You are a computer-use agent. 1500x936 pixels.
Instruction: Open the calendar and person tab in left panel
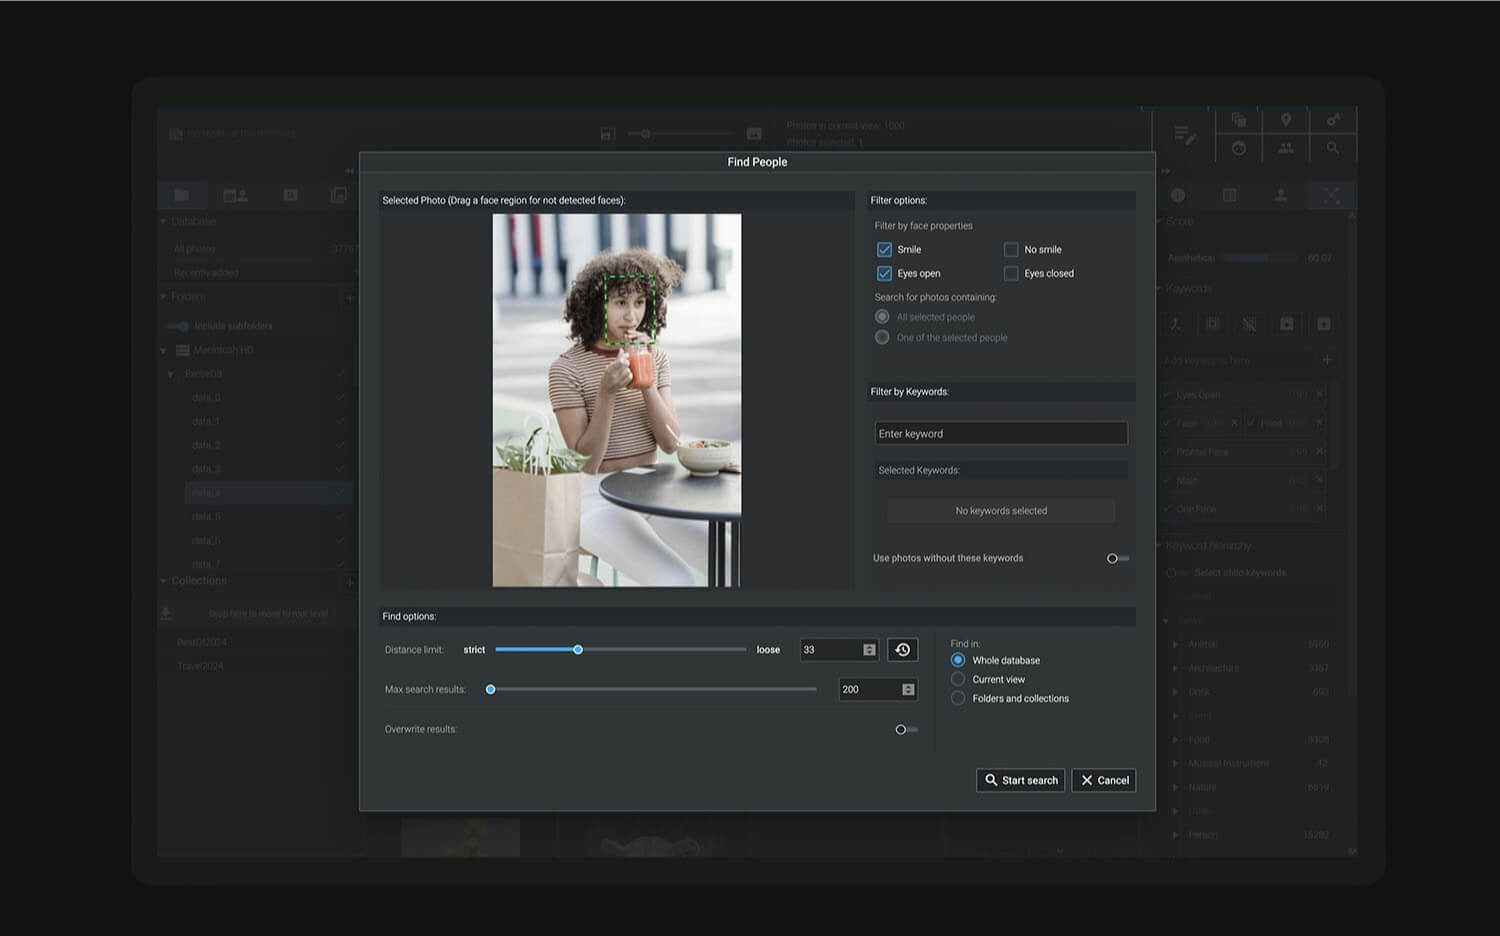236,195
